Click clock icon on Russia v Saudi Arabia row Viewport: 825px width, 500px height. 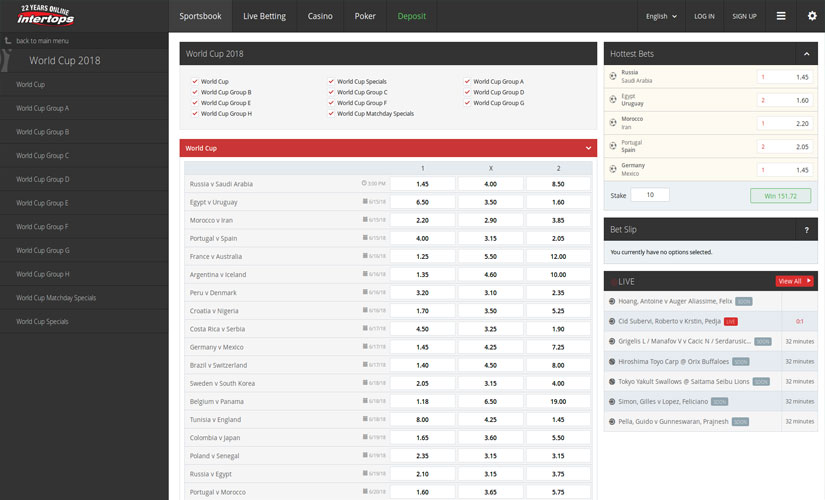pyautogui.click(x=364, y=183)
